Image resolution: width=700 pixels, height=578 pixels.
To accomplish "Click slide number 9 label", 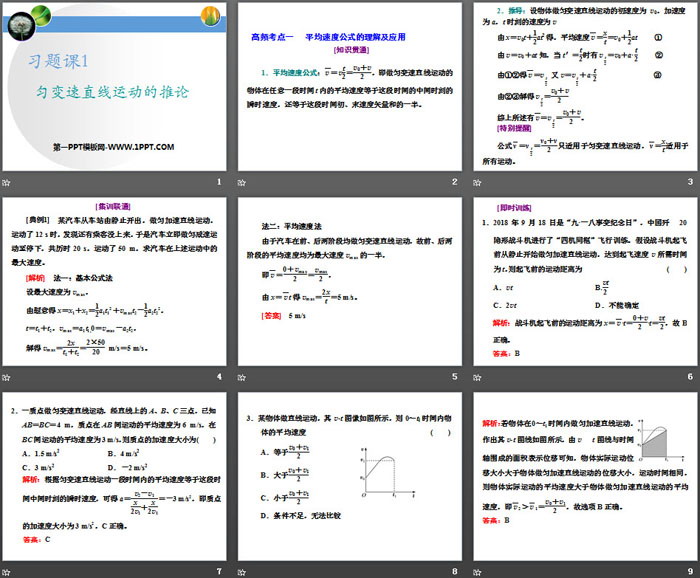I will (690, 571).
